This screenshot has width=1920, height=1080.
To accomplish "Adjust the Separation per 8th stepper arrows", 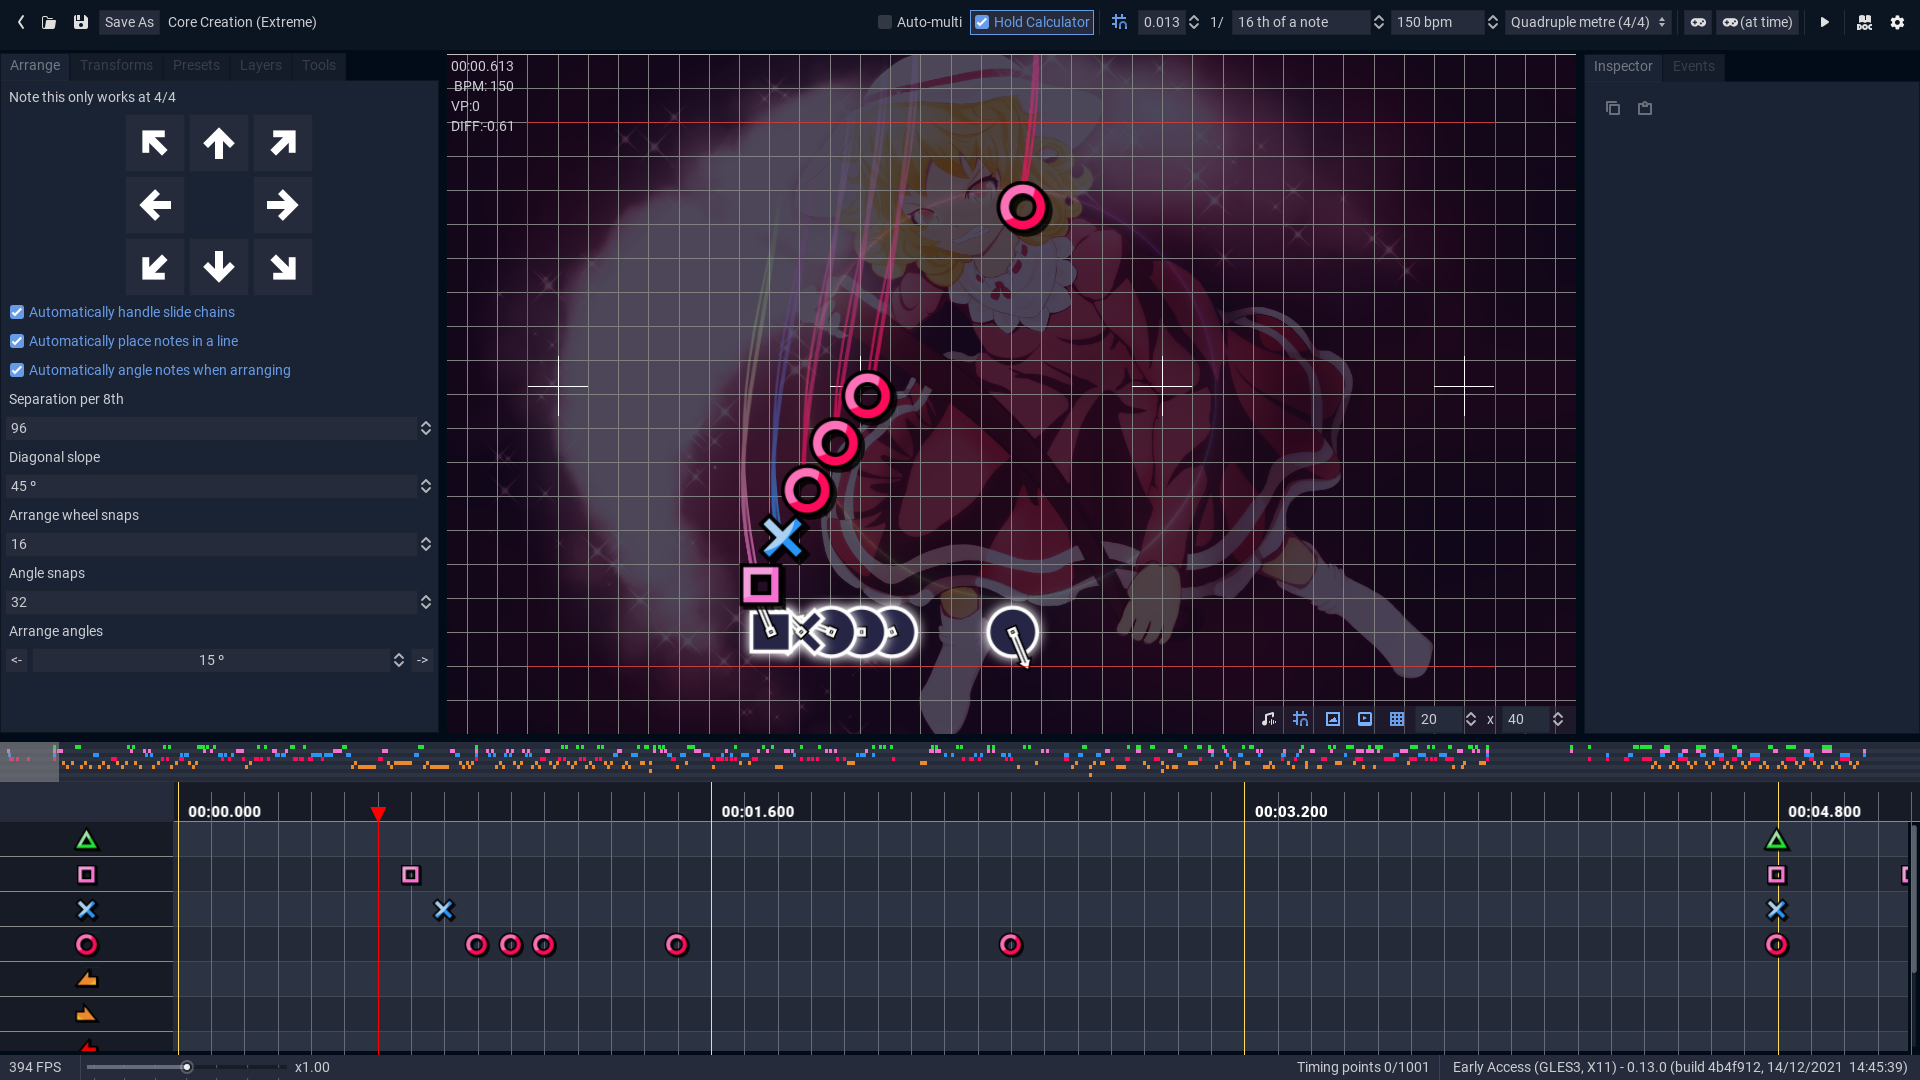I will pyautogui.click(x=426, y=429).
